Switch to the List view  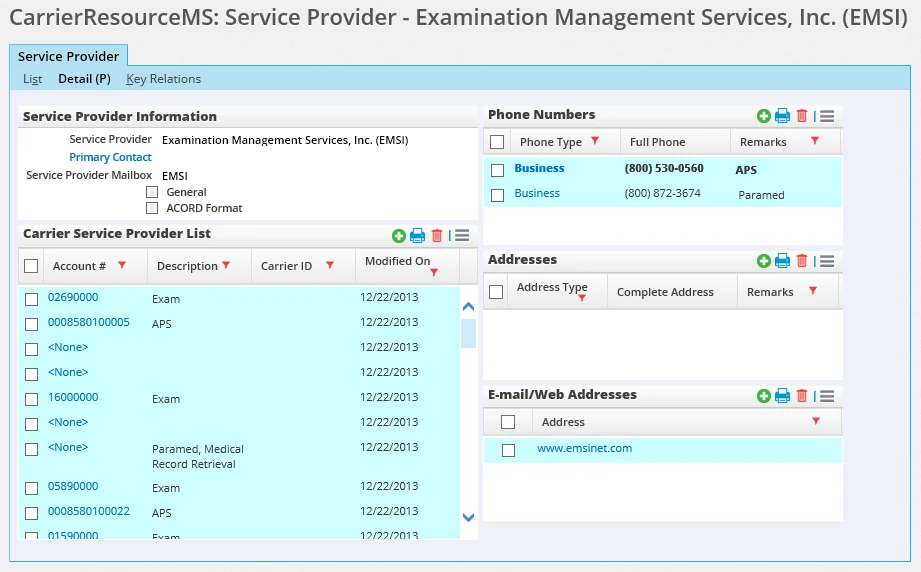tap(32, 79)
